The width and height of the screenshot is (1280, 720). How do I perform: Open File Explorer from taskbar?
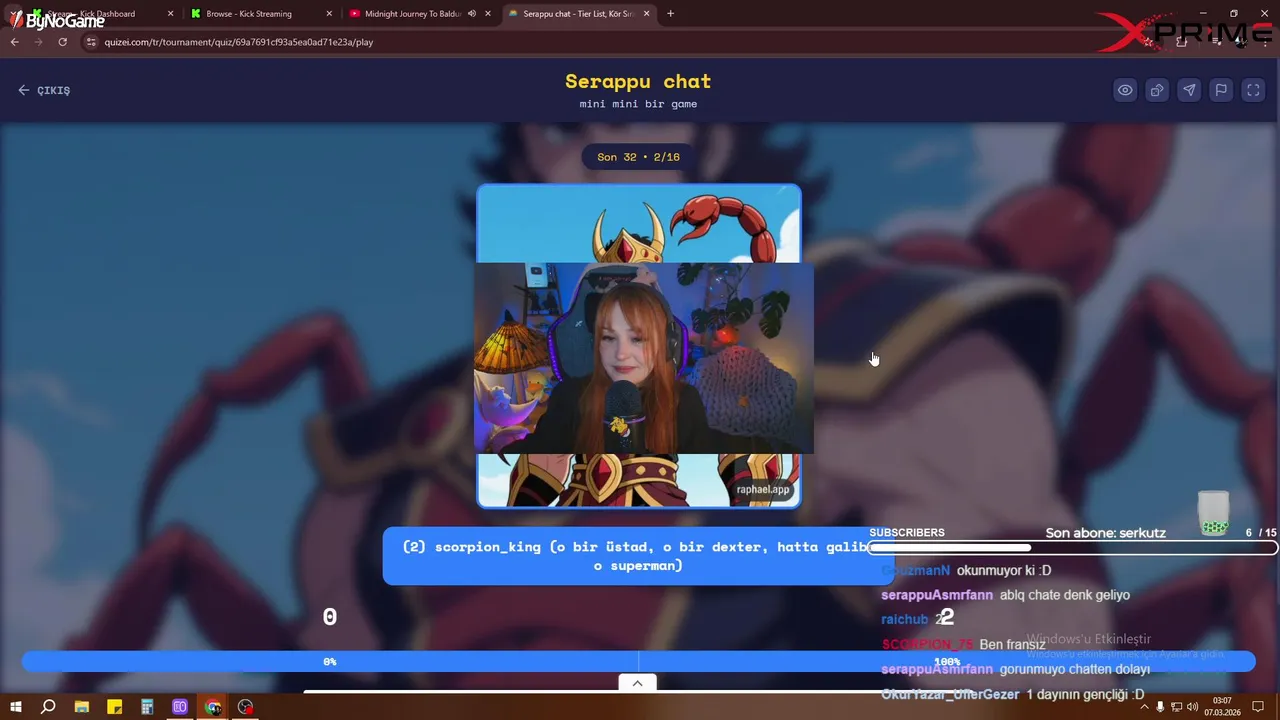[x=81, y=707]
